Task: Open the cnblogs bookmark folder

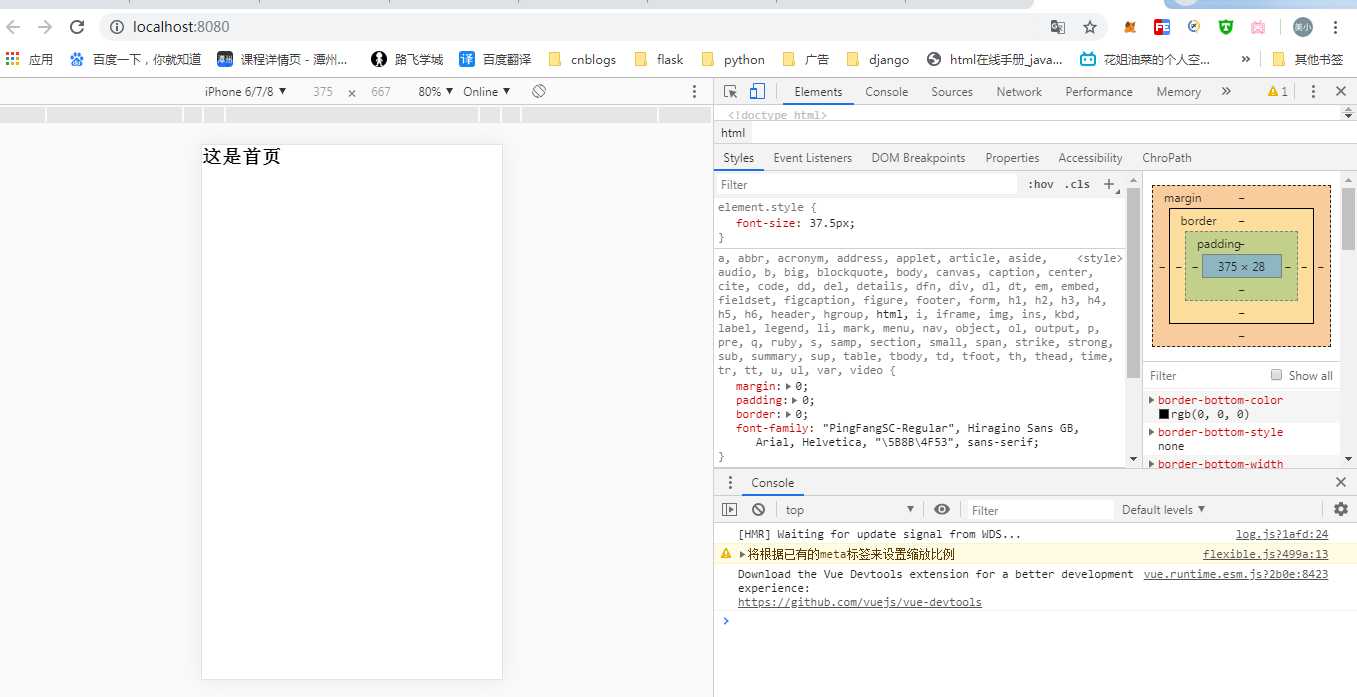Action: [582, 59]
